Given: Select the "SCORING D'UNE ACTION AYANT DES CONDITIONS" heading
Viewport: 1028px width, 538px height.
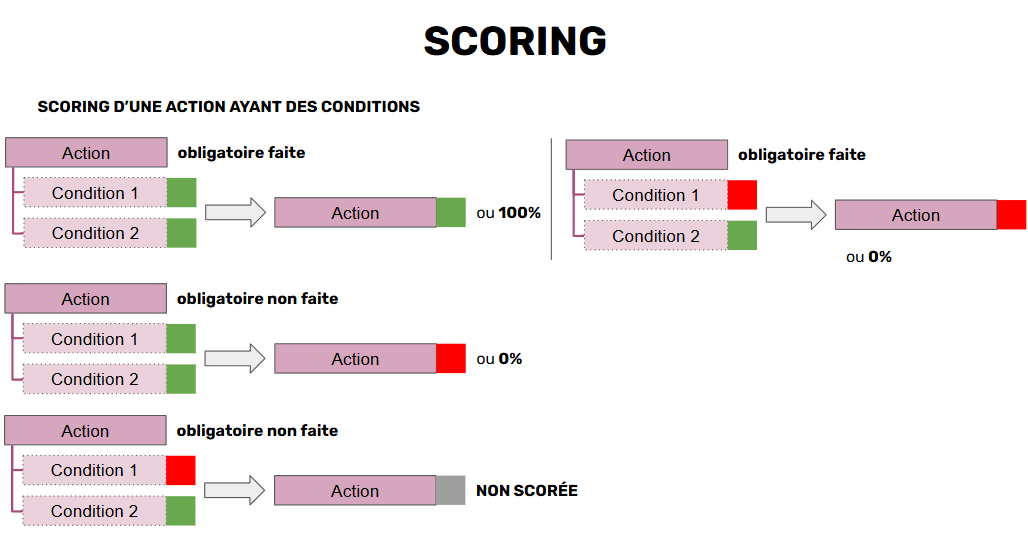Looking at the screenshot, I should (228, 106).
